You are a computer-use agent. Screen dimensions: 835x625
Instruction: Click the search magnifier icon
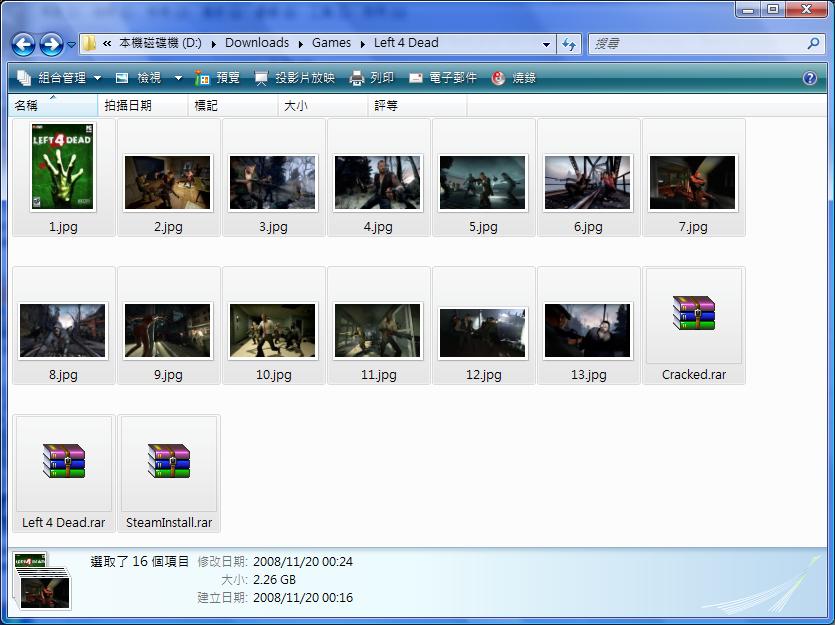click(813, 44)
